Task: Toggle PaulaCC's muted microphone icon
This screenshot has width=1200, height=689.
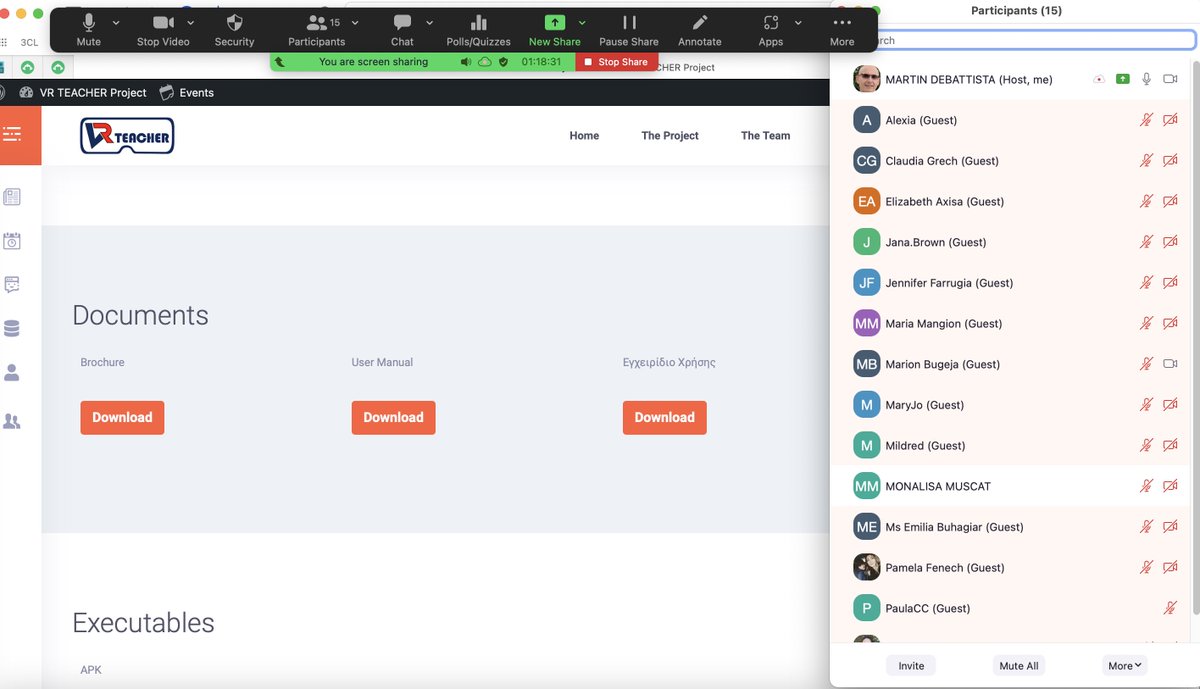Action: point(1170,608)
